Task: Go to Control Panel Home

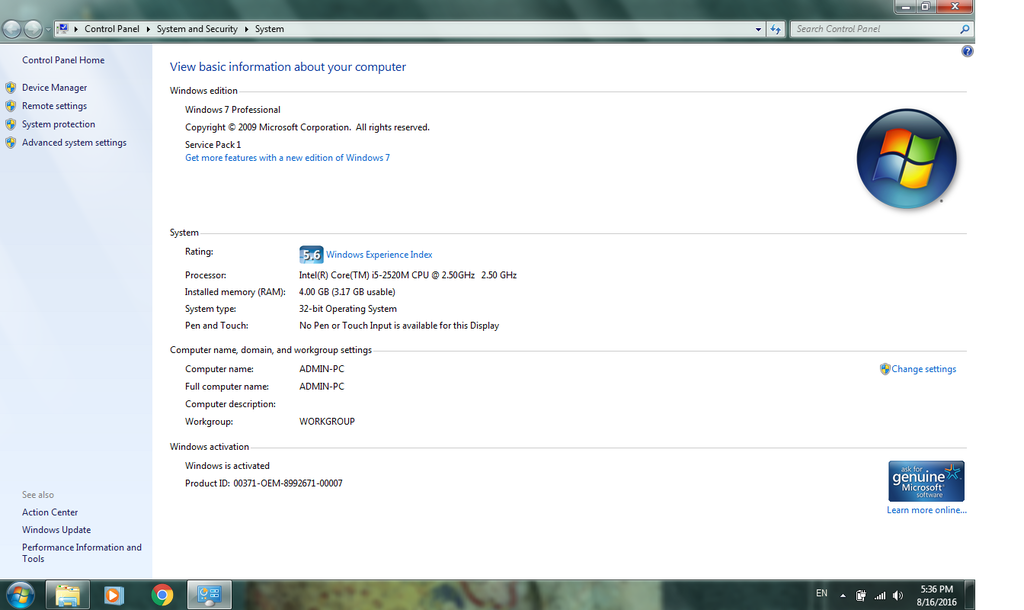Action: click(63, 60)
